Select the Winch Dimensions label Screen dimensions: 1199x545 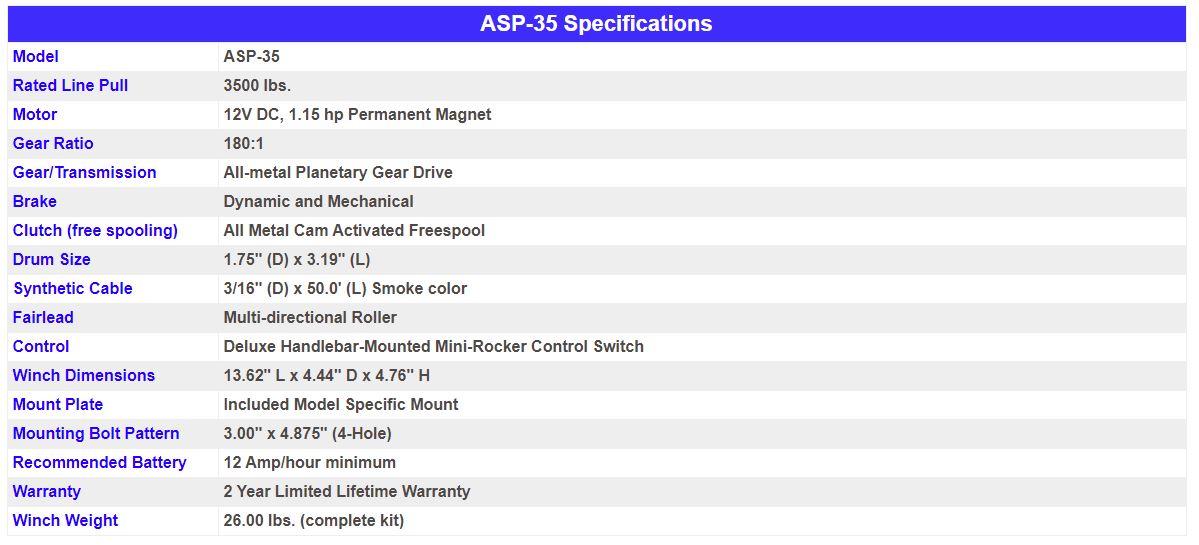pyautogui.click(x=83, y=375)
